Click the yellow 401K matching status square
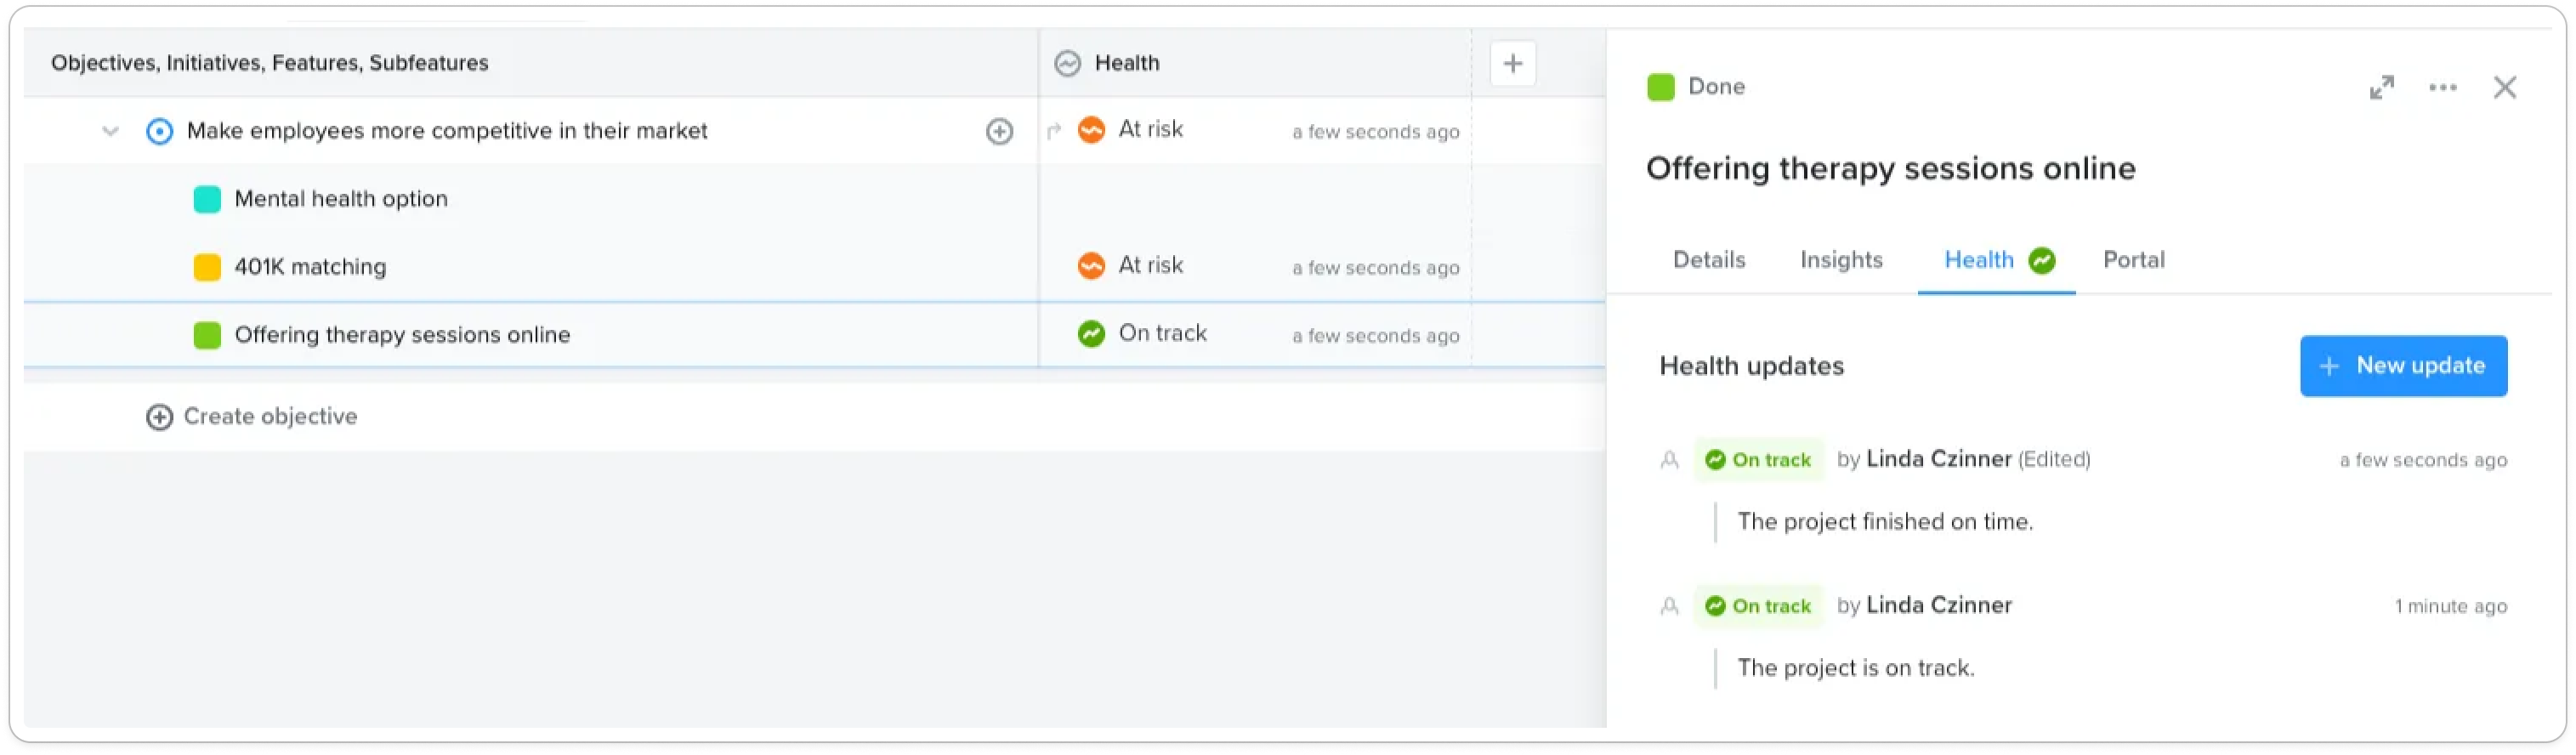Screen dimensions: 2576x755 (x=207, y=267)
